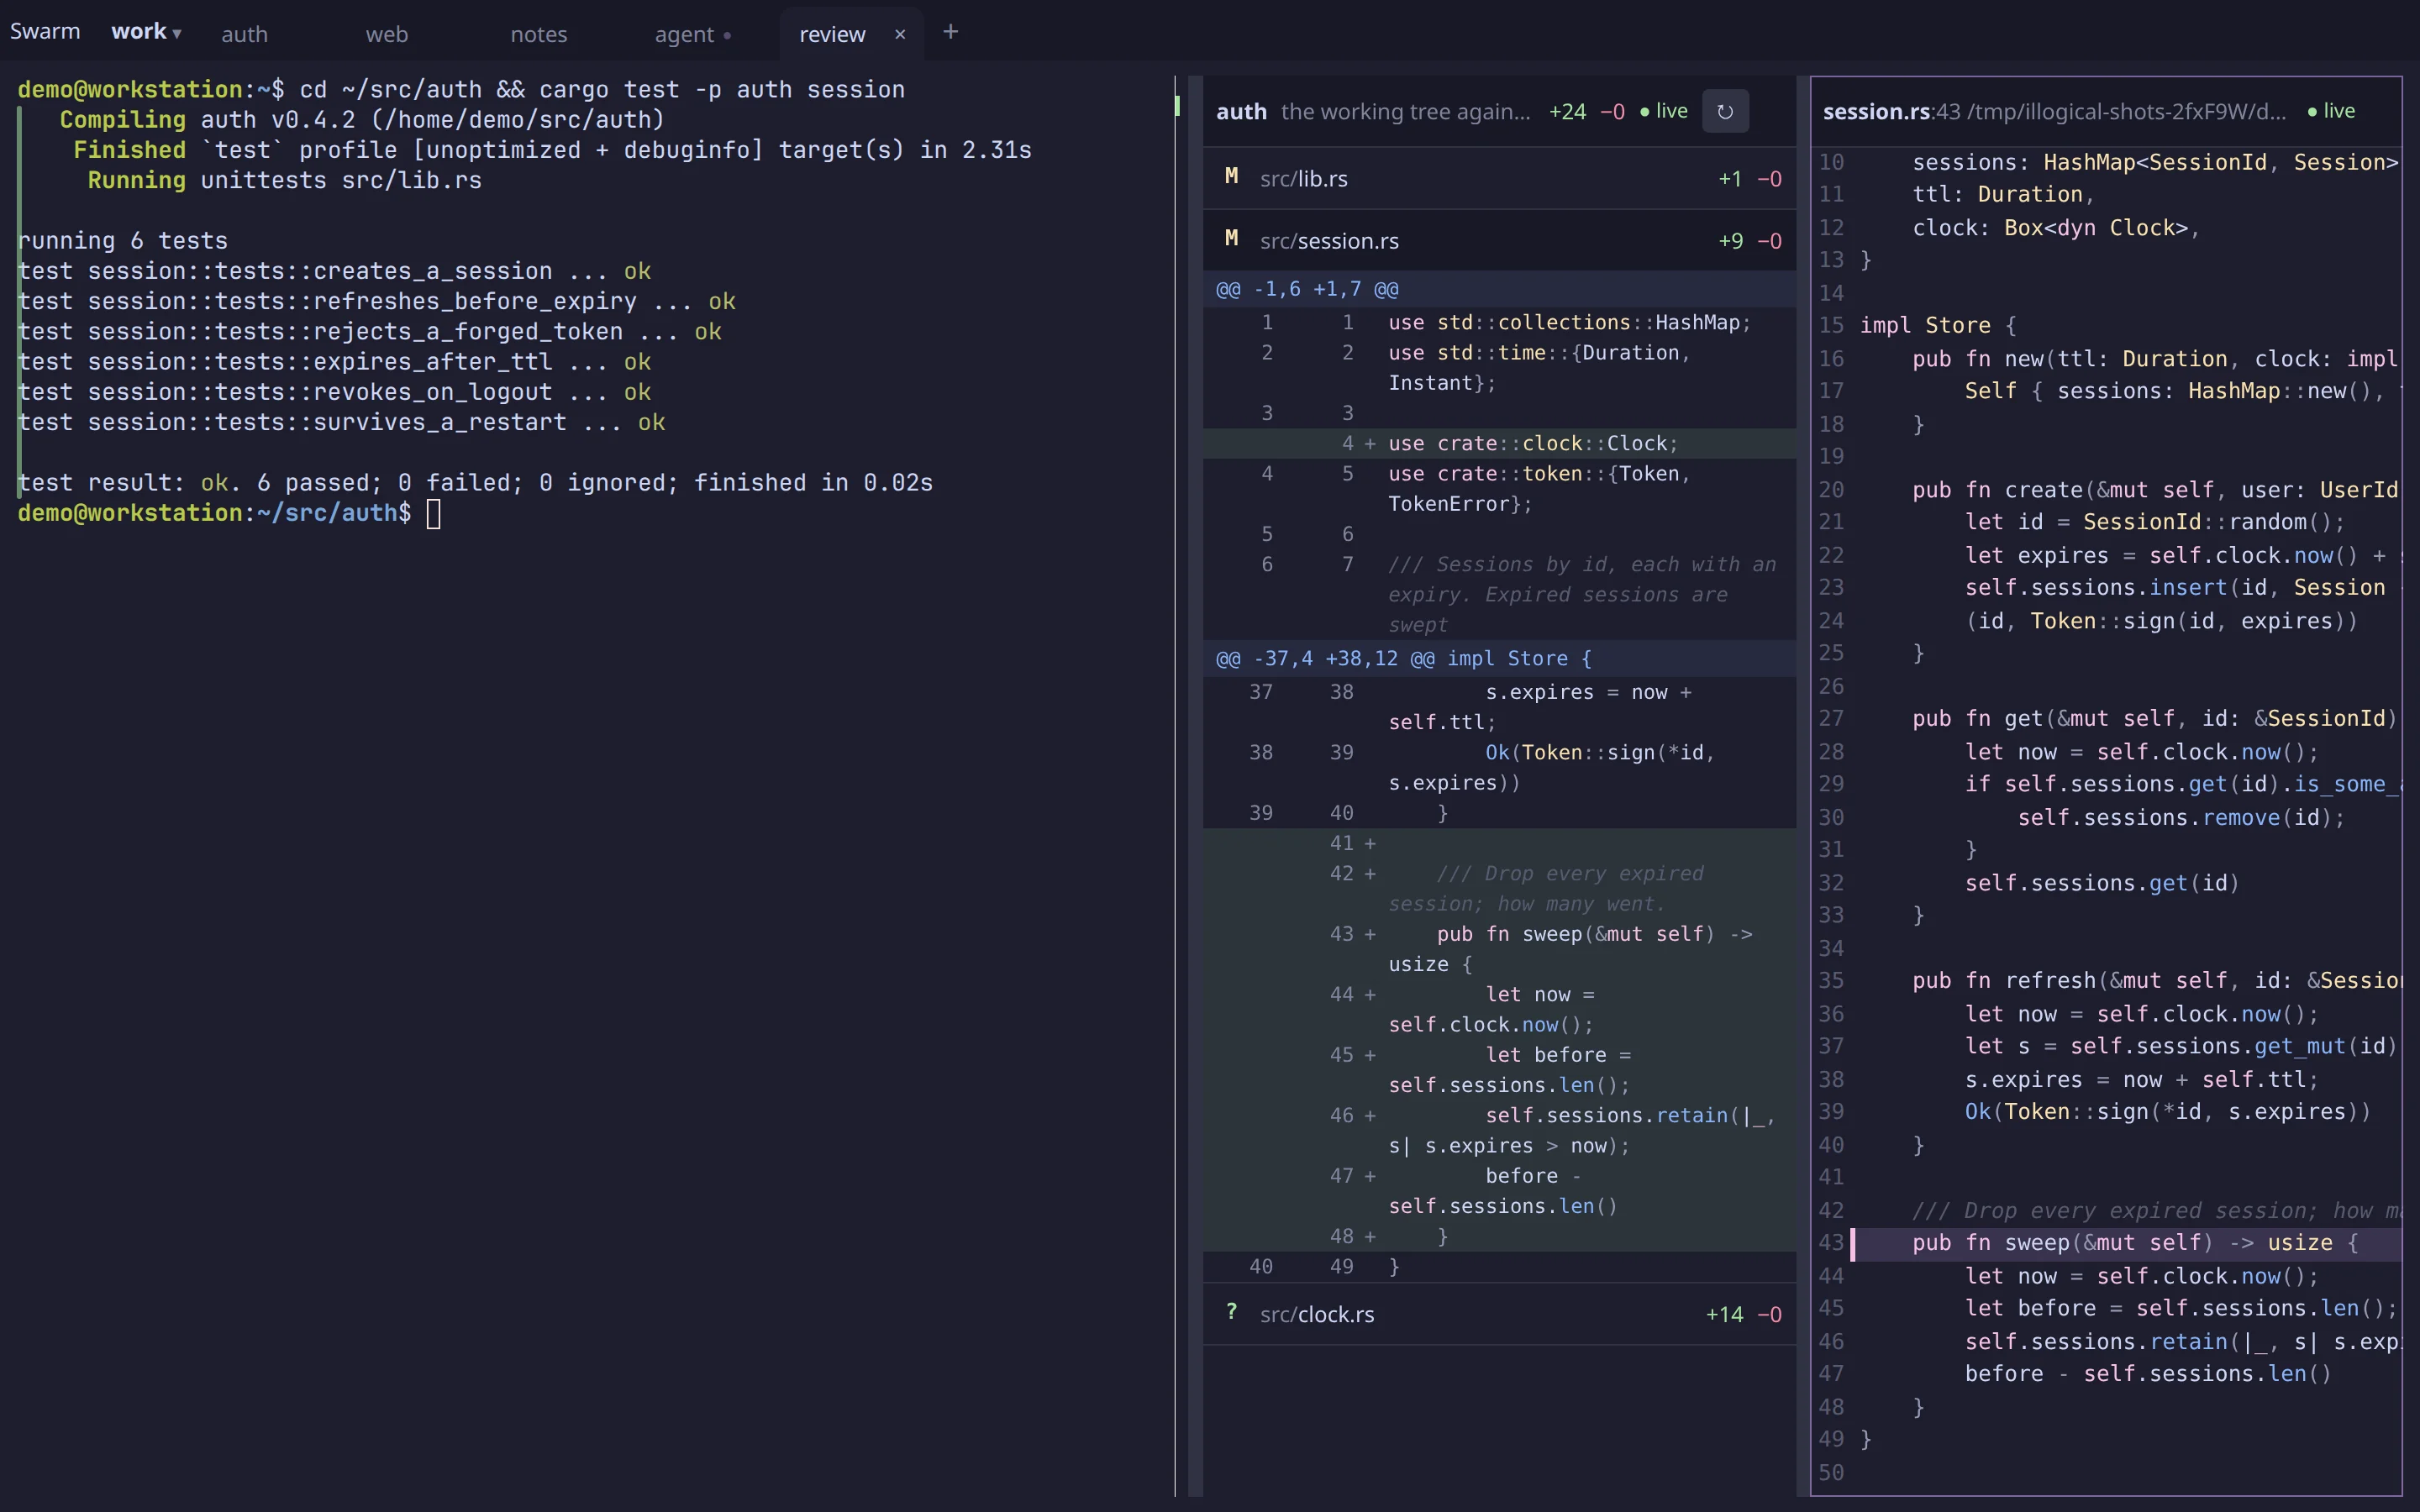Add a new tab with the plus icon
The image size is (2420, 1512).
click(x=950, y=32)
